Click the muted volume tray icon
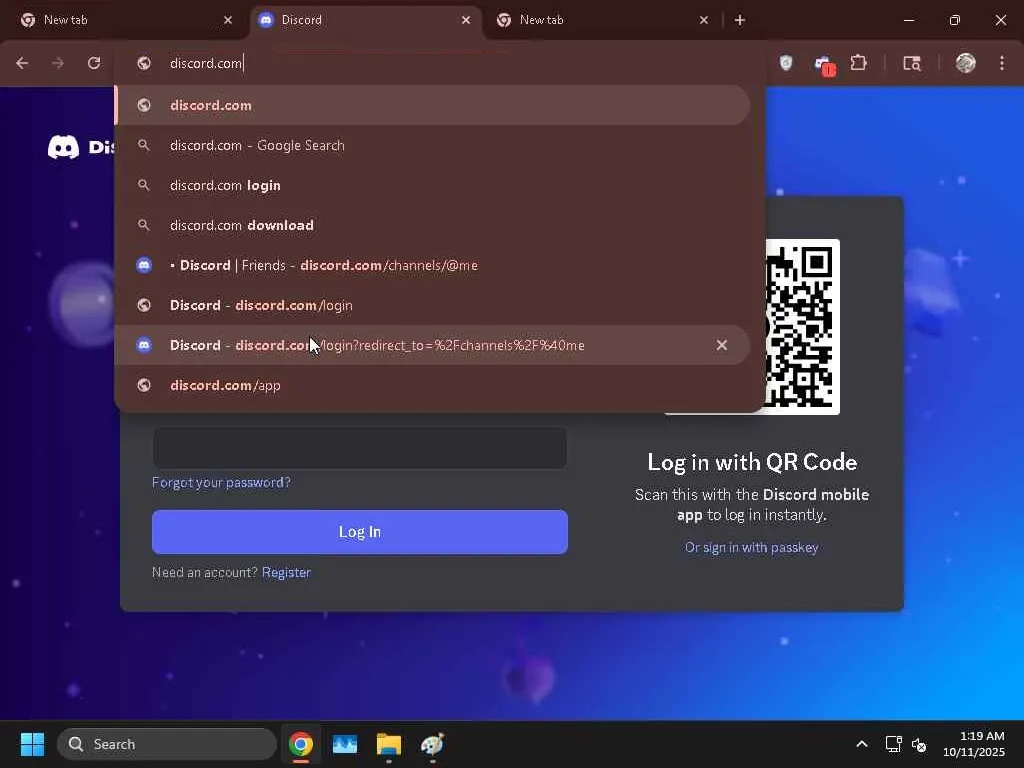 919,744
